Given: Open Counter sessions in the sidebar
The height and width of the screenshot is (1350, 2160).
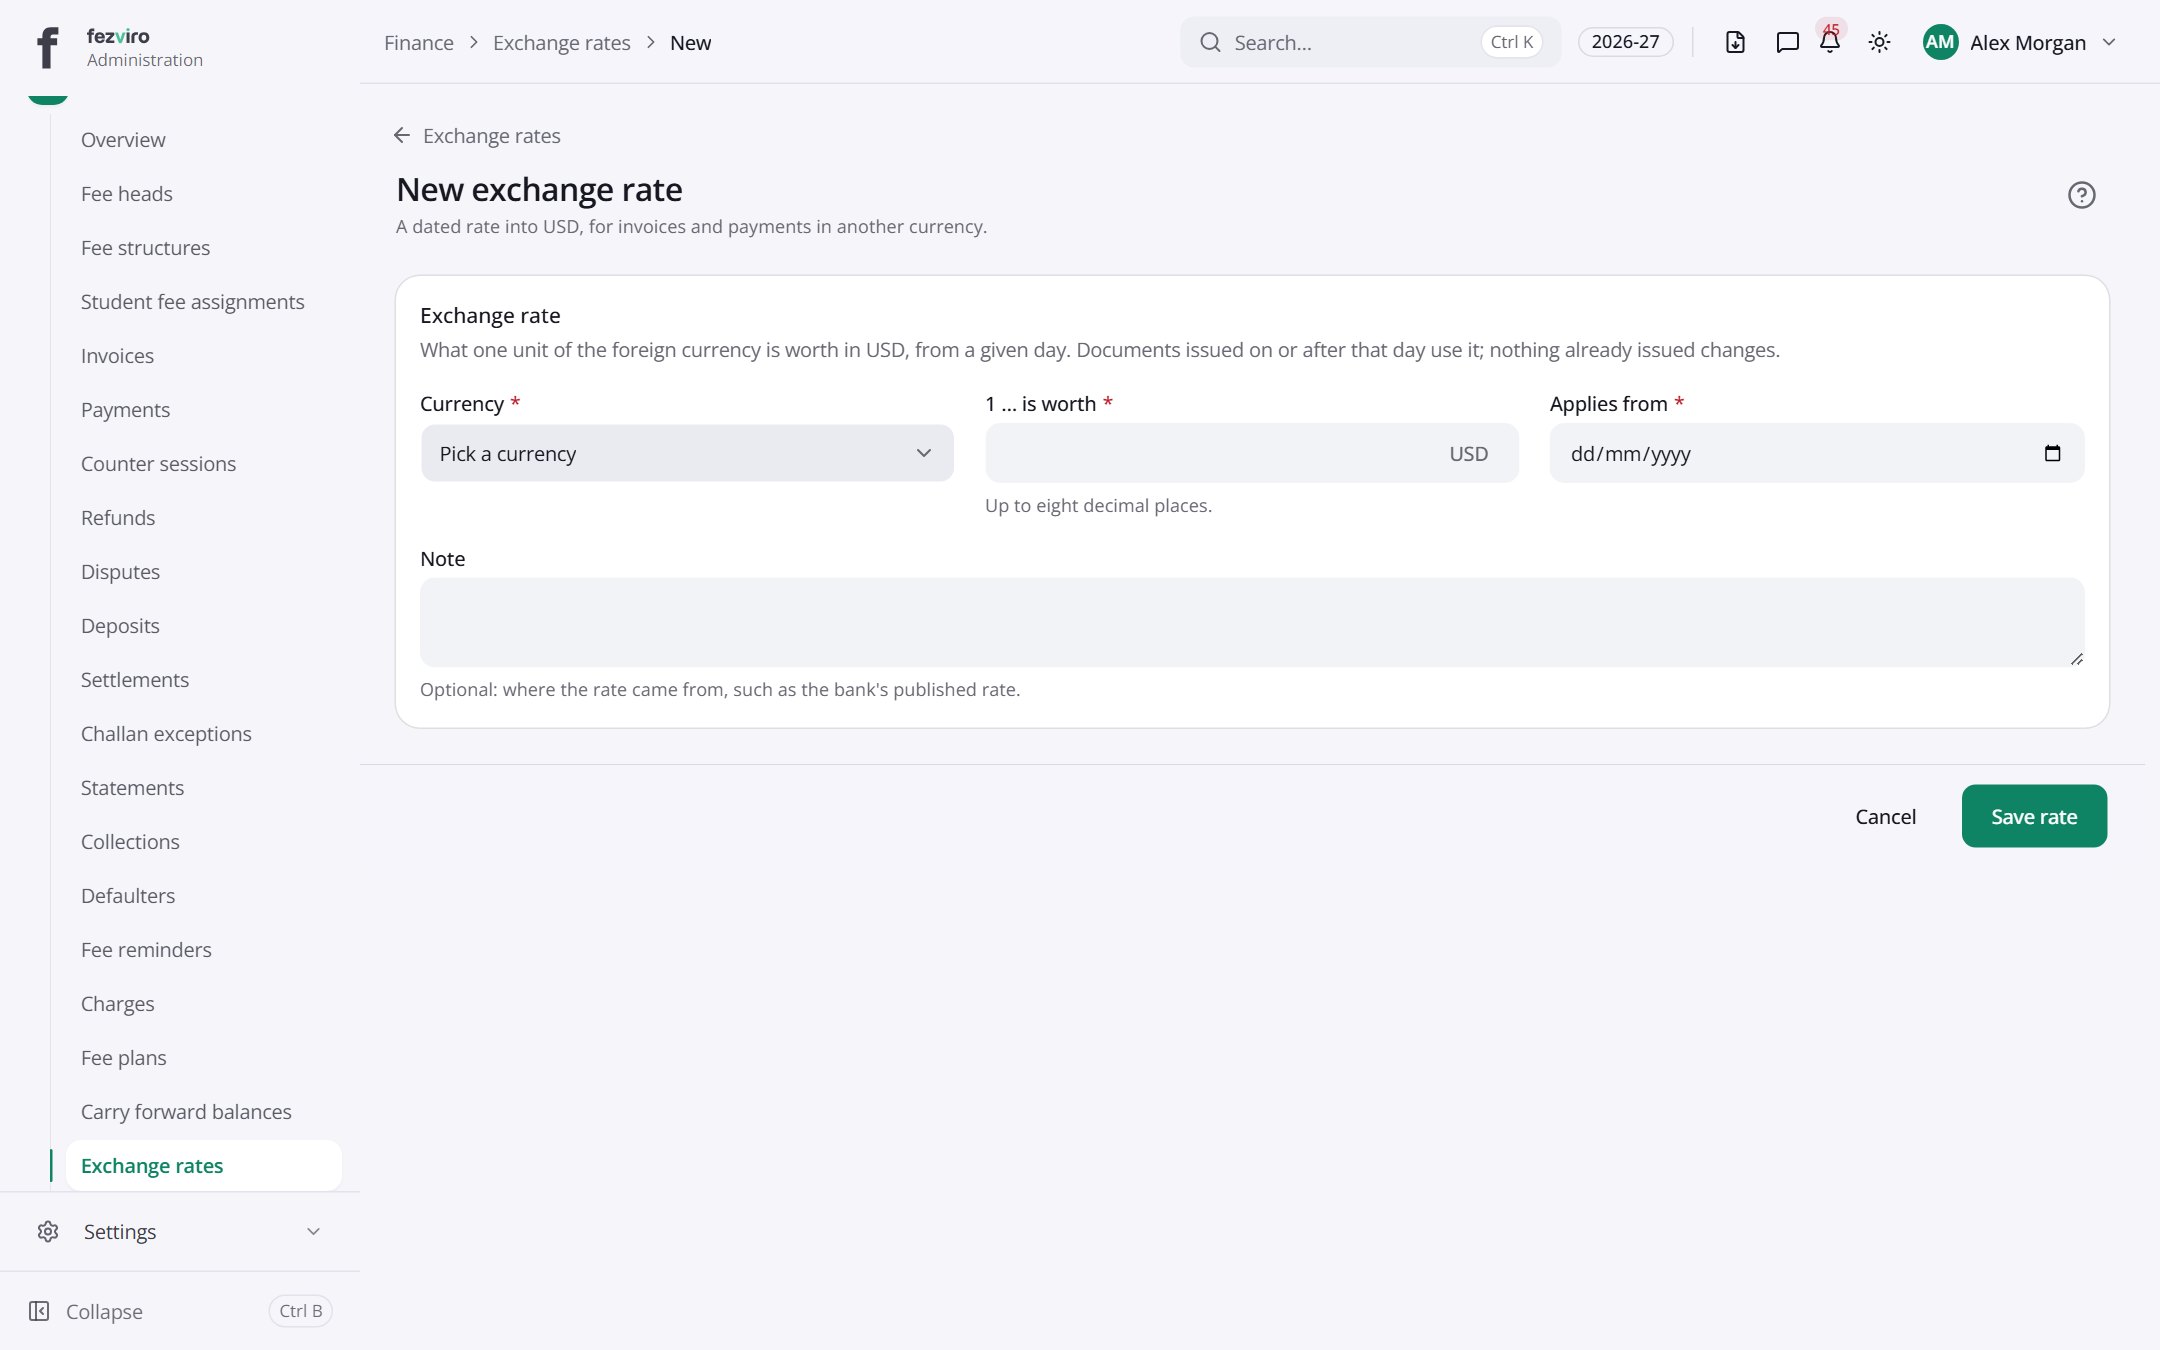Looking at the screenshot, I should pyautogui.click(x=203, y=463).
